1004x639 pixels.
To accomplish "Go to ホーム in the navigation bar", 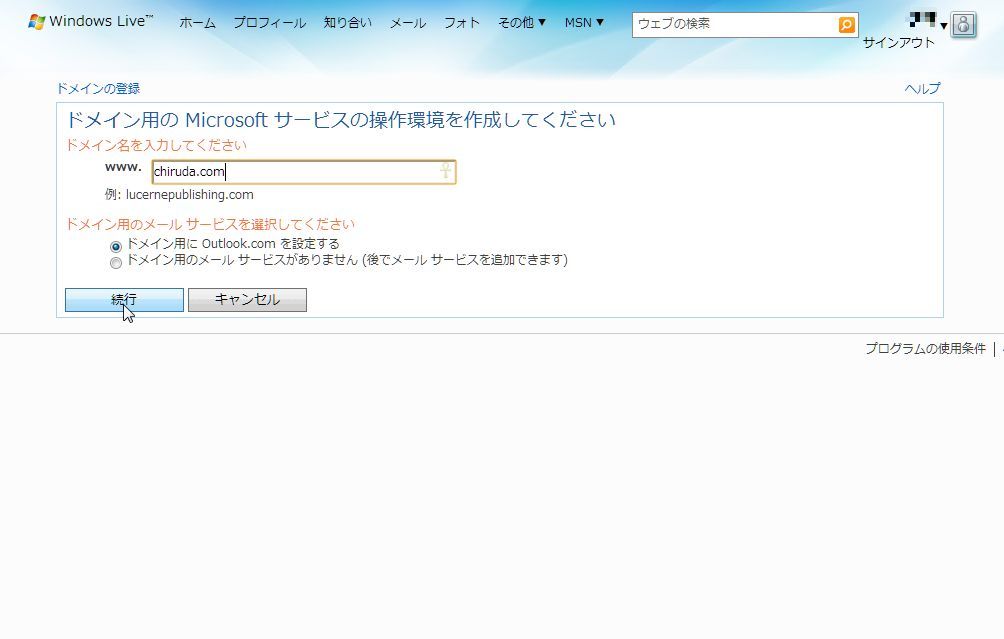I will click(x=197, y=22).
